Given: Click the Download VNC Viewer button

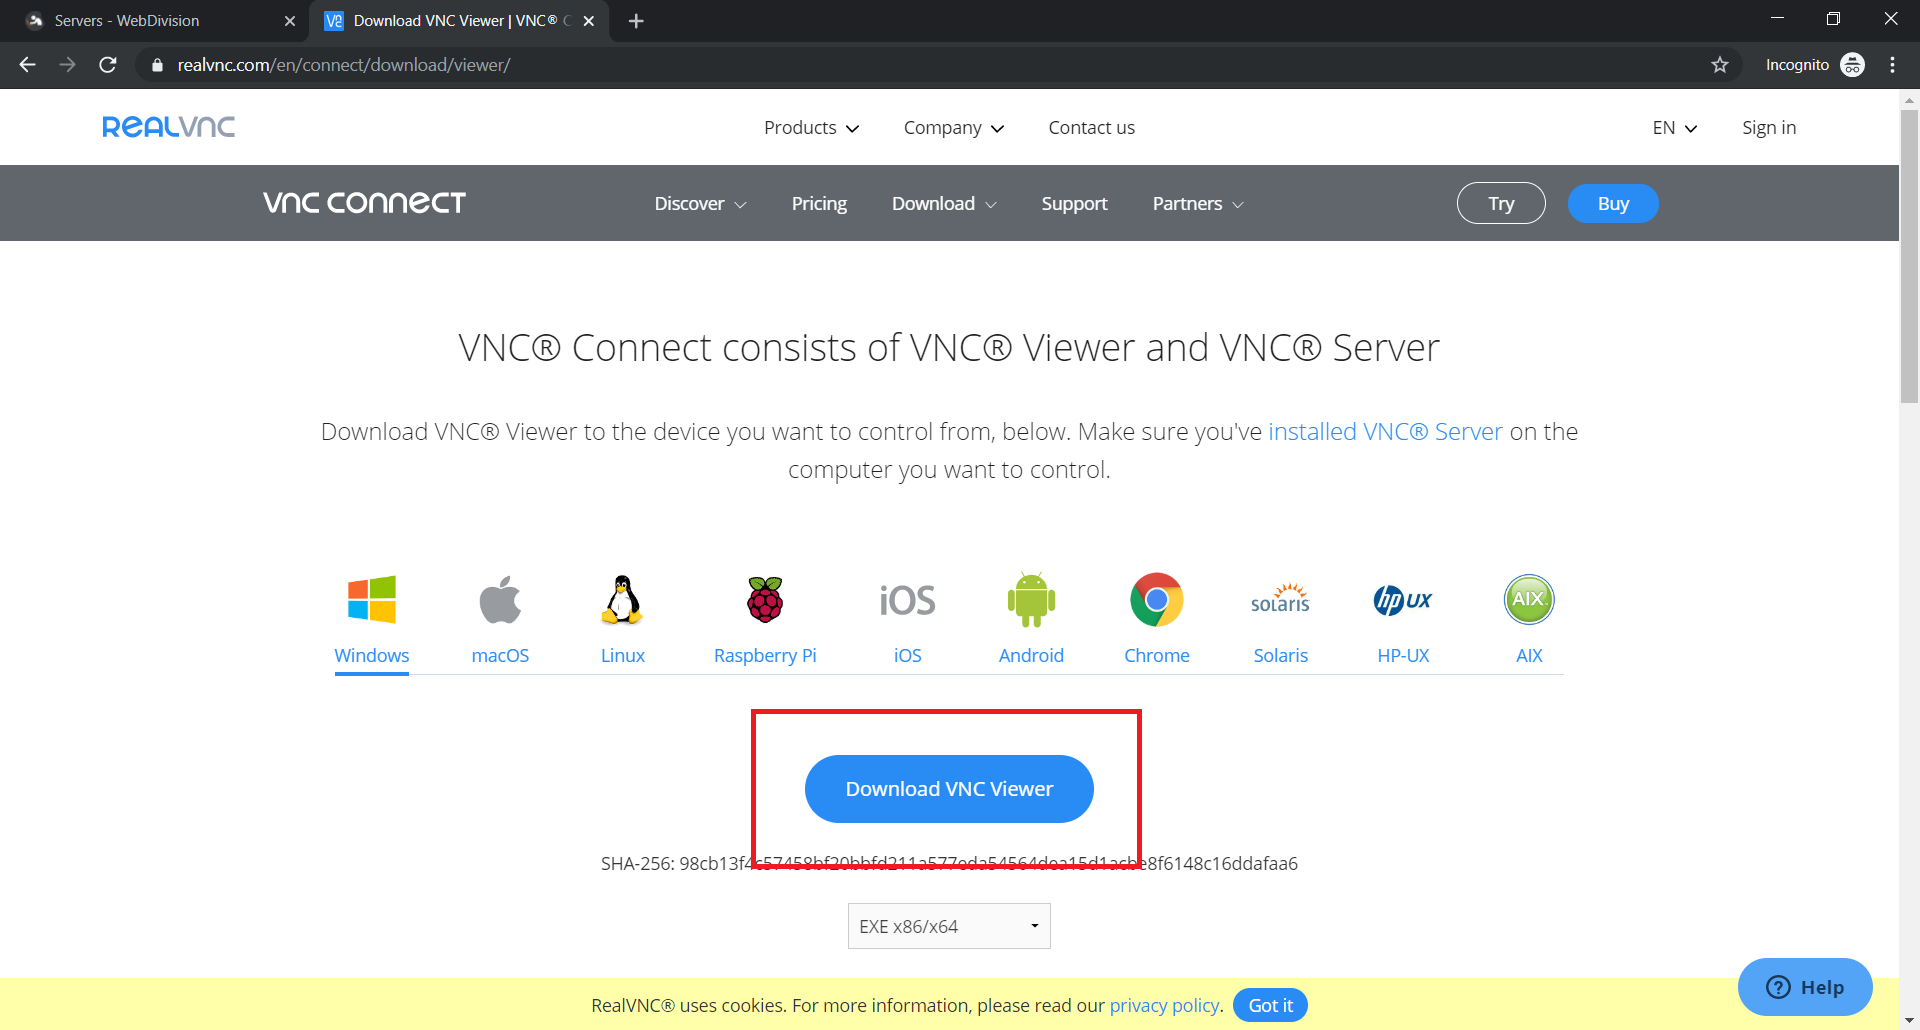Looking at the screenshot, I should 949,789.
